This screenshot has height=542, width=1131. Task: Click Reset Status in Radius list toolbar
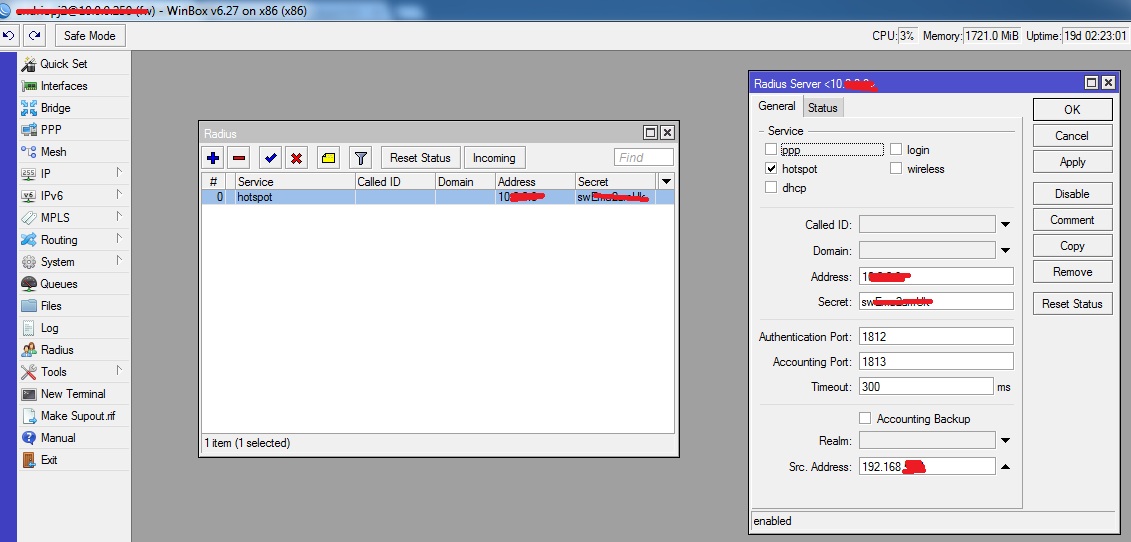tap(421, 157)
